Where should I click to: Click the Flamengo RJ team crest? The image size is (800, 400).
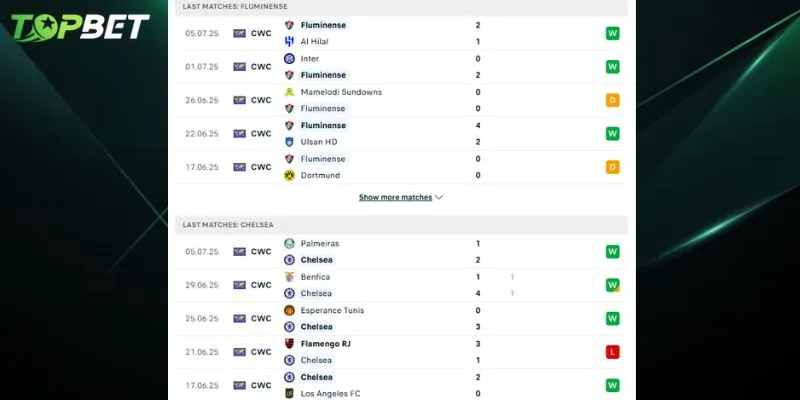pyautogui.click(x=289, y=344)
